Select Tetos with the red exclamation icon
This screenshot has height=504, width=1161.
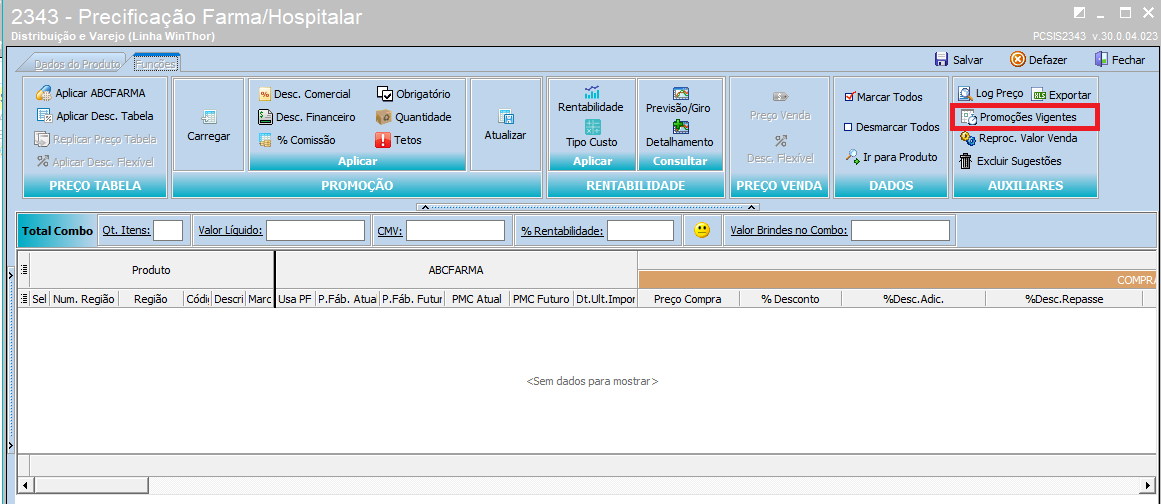coord(398,140)
